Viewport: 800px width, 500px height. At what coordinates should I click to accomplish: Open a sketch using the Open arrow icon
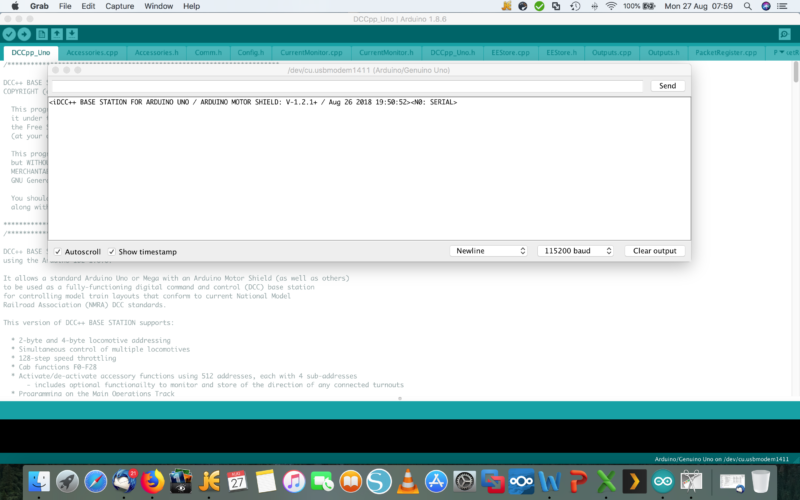click(x=57, y=34)
